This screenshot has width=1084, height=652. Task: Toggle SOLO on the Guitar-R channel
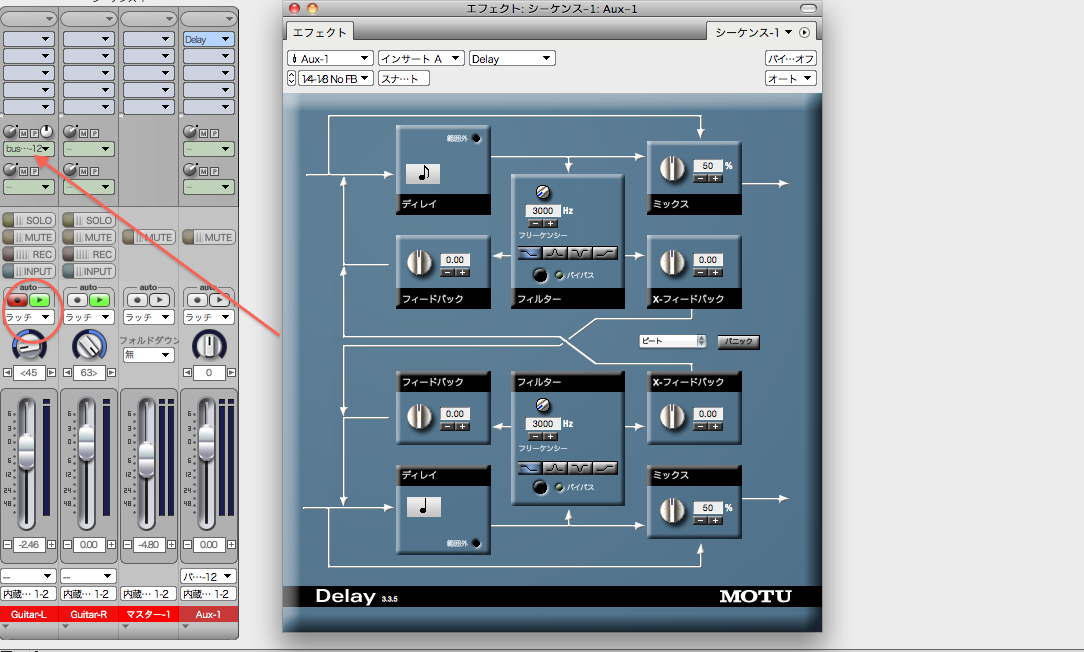coord(88,220)
